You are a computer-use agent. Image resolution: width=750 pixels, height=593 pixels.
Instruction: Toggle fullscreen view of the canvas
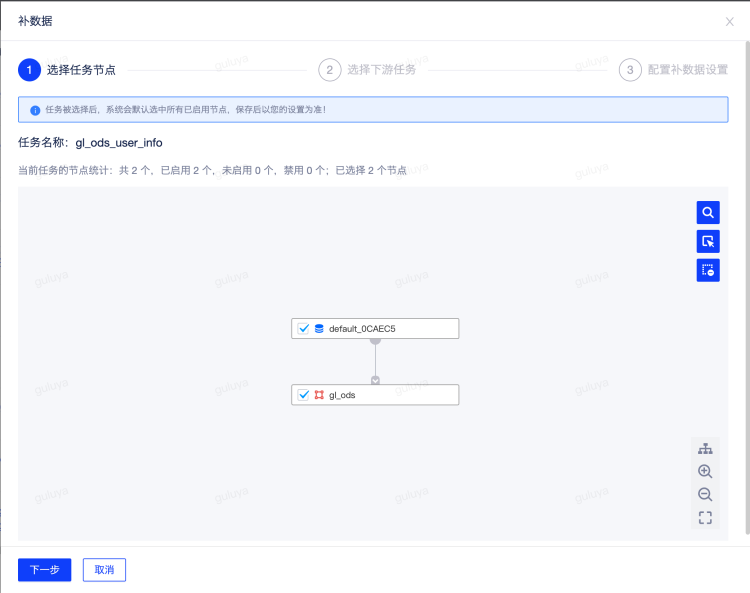(x=705, y=518)
